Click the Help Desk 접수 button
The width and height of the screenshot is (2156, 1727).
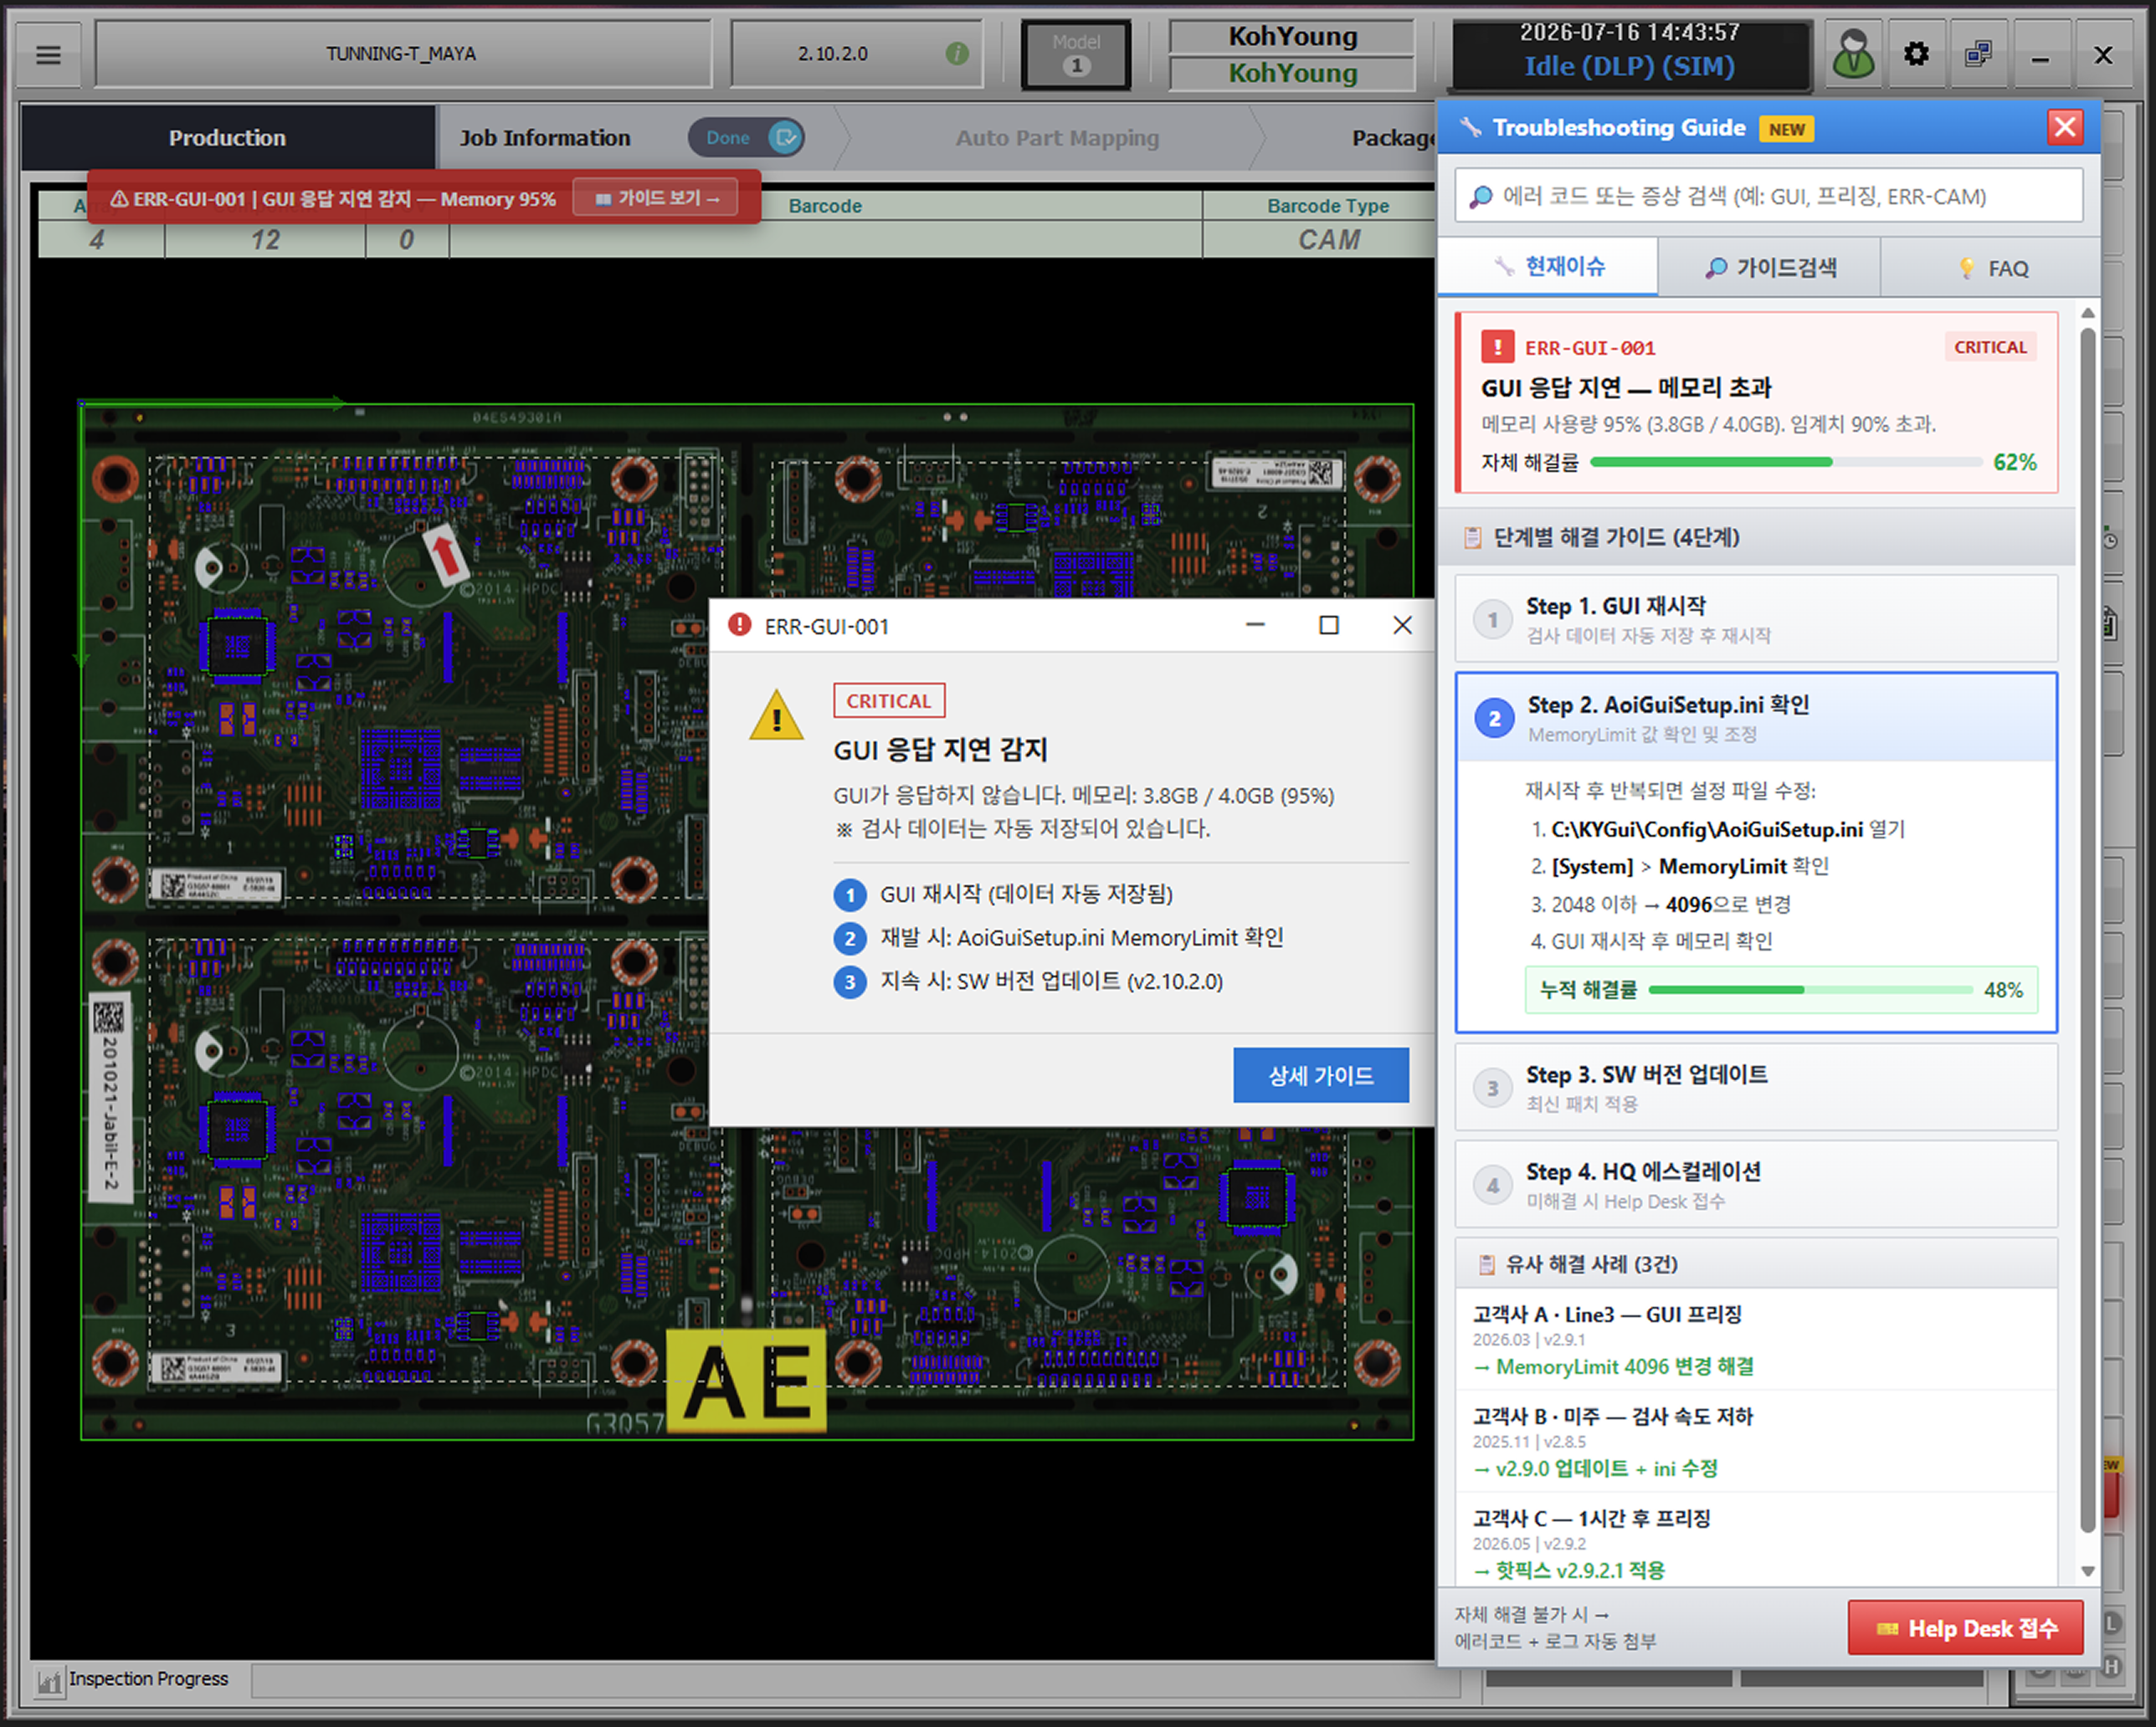(x=1965, y=1628)
